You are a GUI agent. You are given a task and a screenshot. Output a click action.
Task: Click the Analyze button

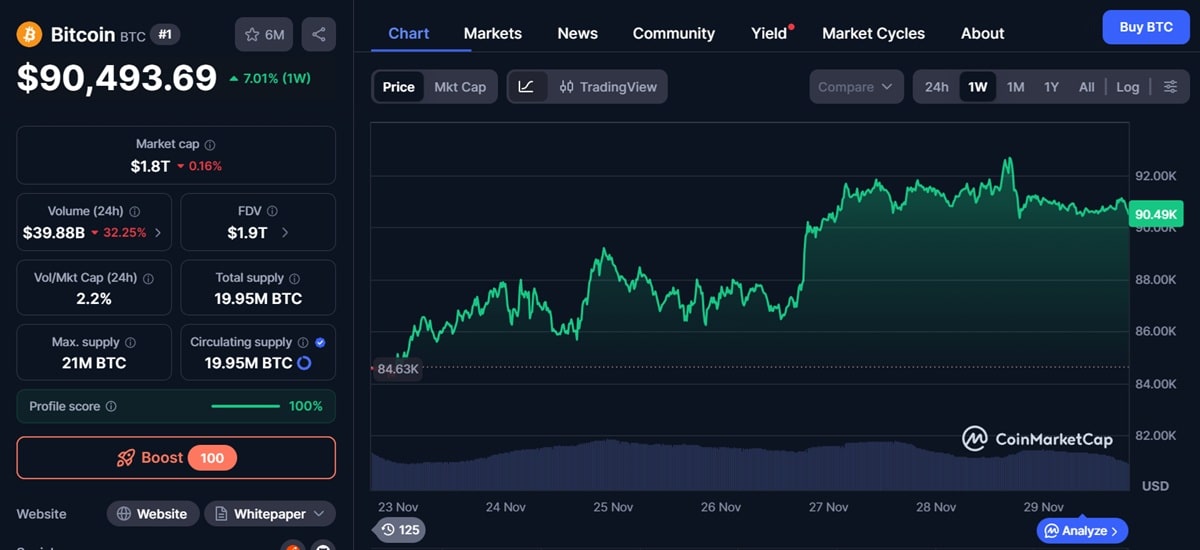pos(1082,530)
